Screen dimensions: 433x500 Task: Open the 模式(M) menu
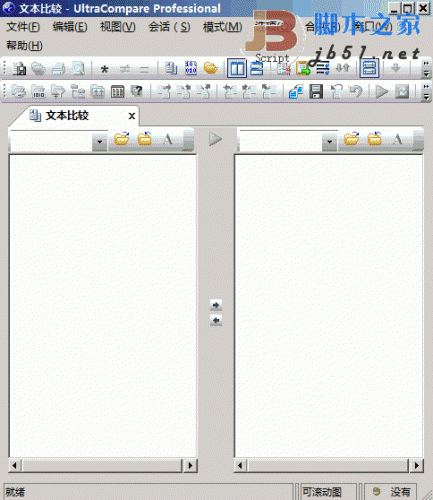tap(223, 27)
